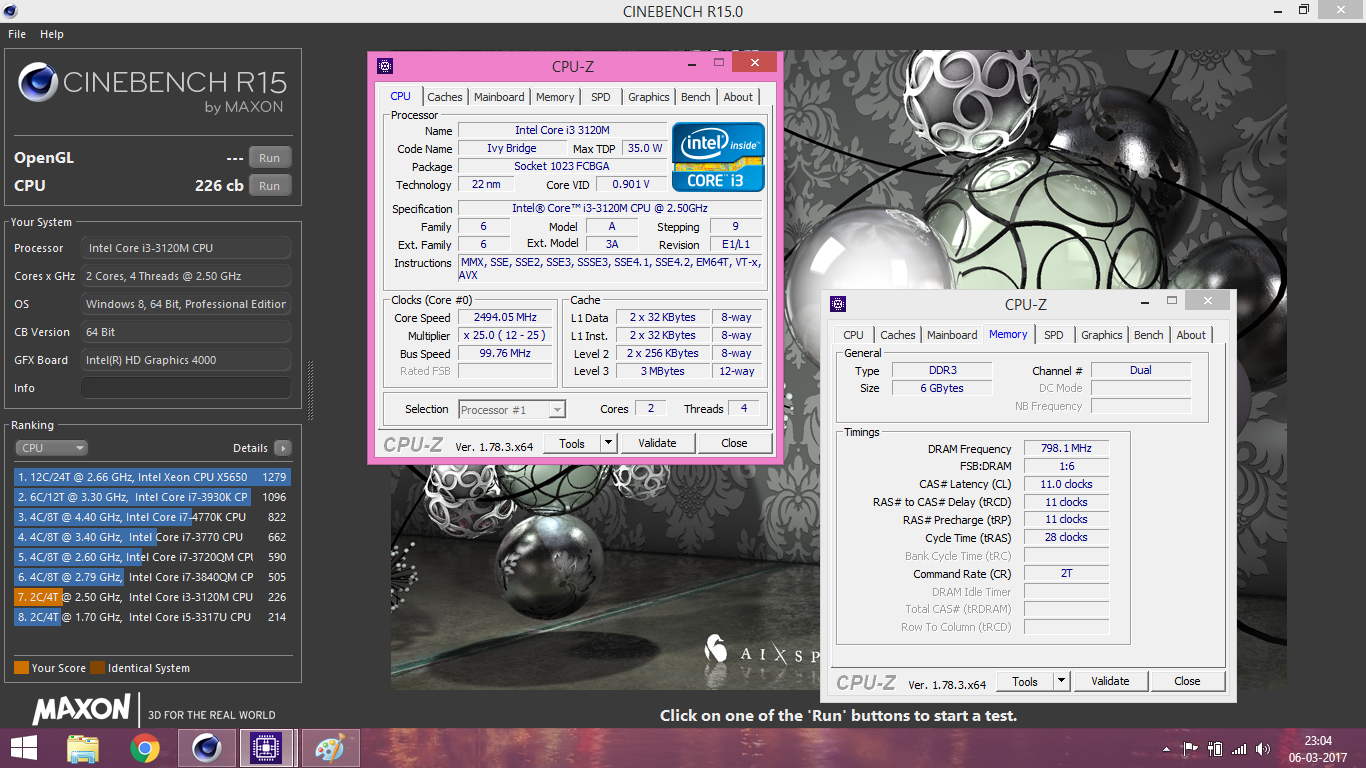Open Tools dropdown arrow in pink CPU-Z window
The image size is (1366, 768).
[608, 443]
